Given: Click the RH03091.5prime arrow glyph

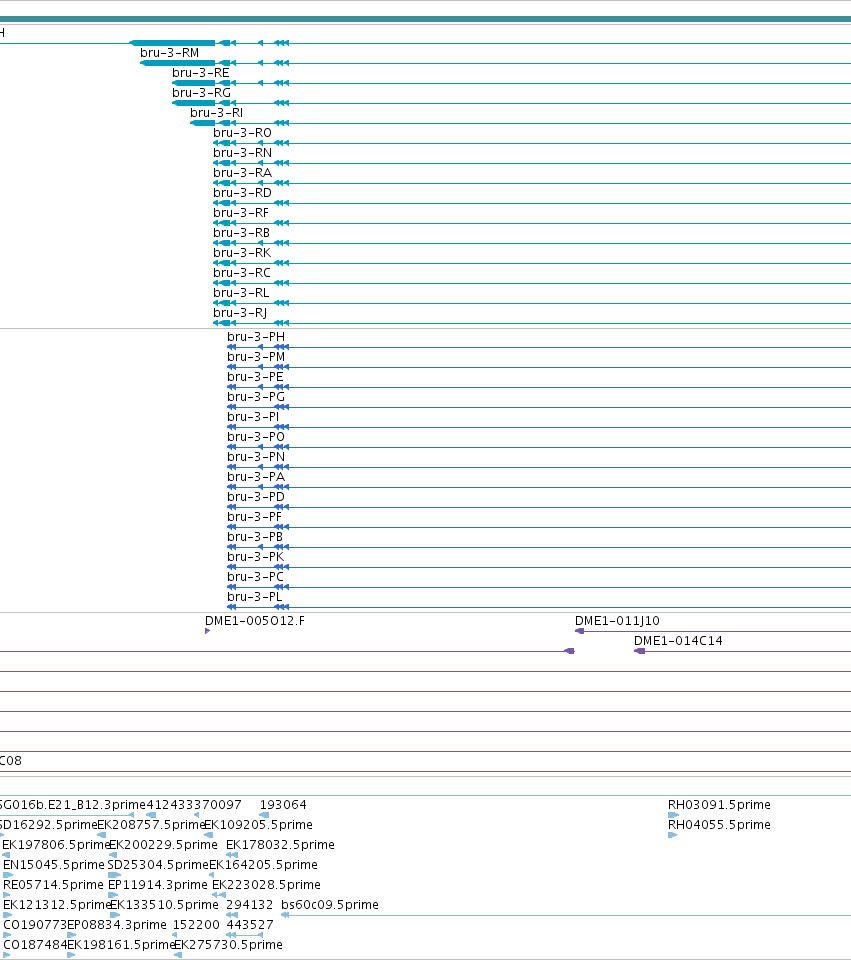Looking at the screenshot, I should tap(673, 815).
